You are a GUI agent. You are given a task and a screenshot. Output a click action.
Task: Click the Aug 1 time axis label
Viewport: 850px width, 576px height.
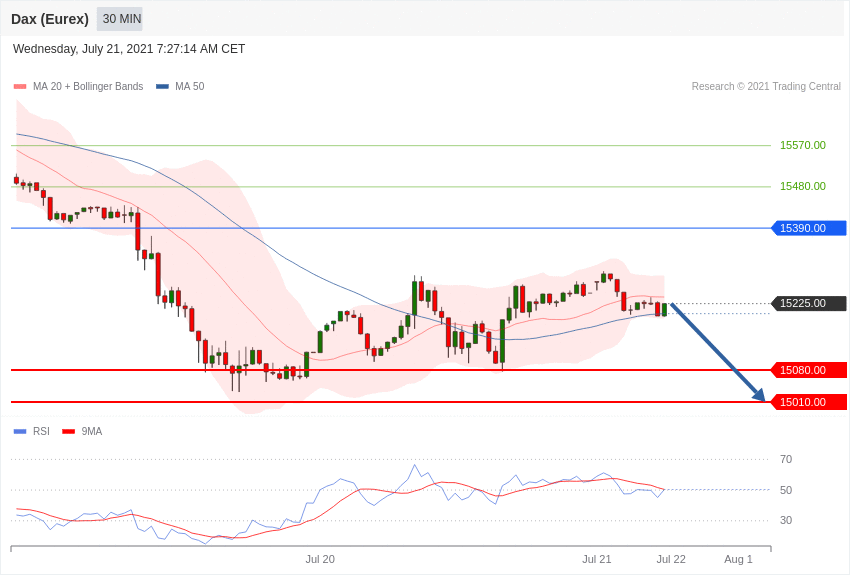[x=738, y=559]
